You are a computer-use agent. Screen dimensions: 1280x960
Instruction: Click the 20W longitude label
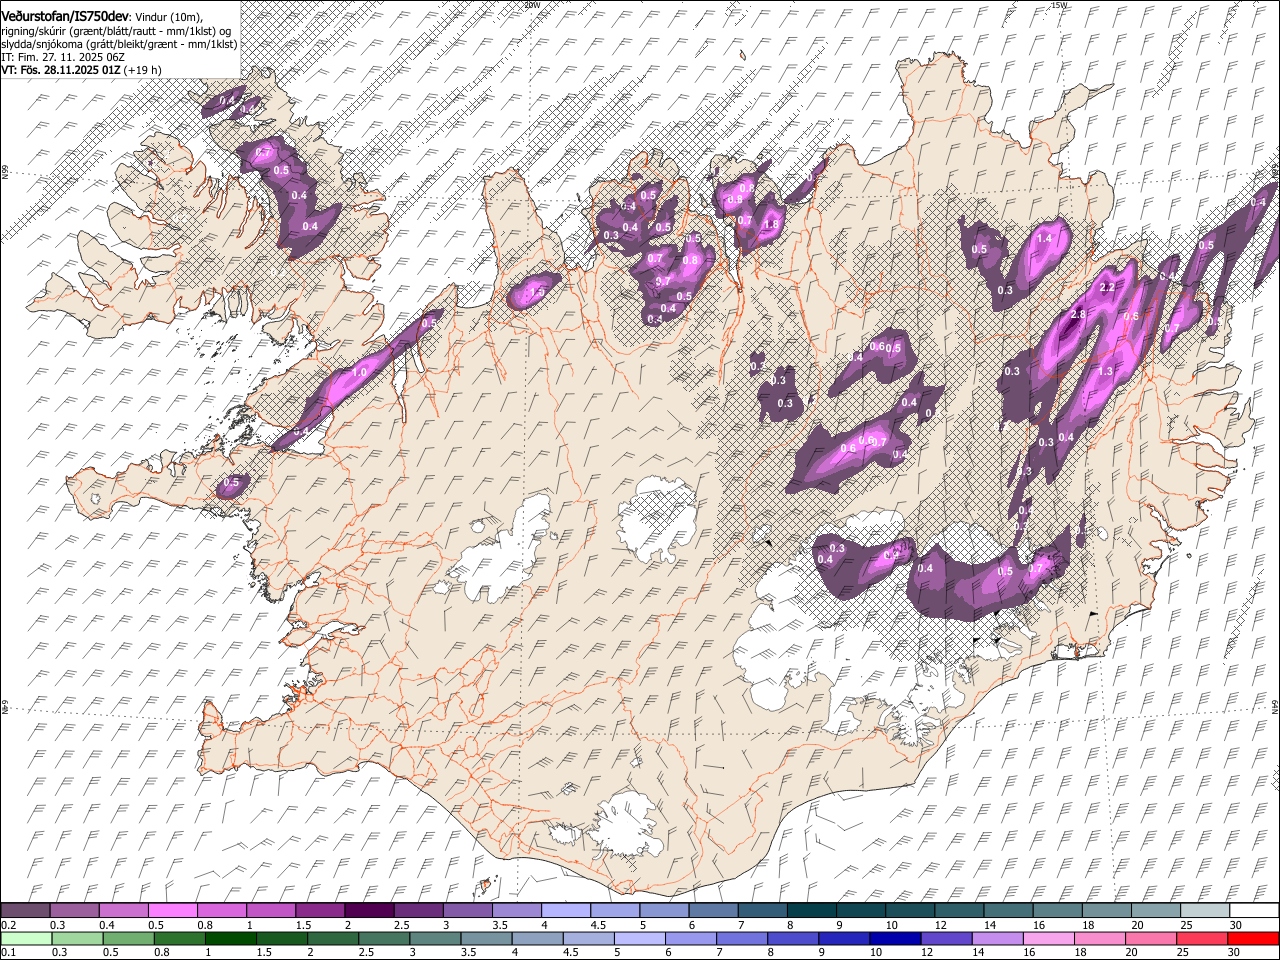531,5
